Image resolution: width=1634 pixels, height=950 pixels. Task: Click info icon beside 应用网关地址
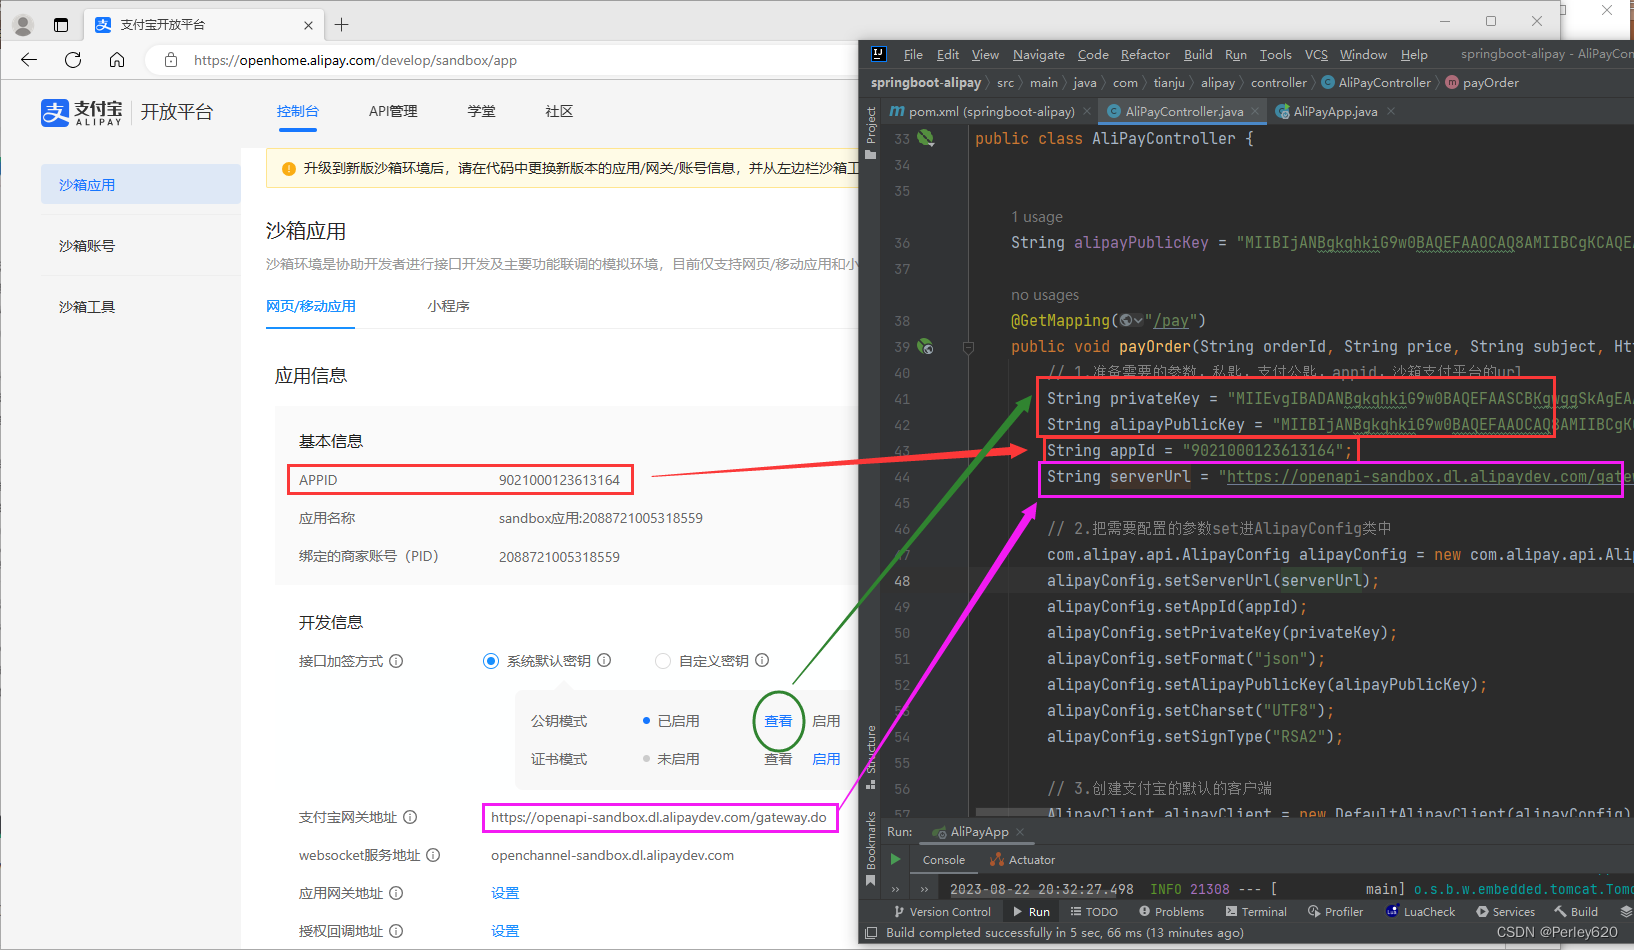coord(396,893)
